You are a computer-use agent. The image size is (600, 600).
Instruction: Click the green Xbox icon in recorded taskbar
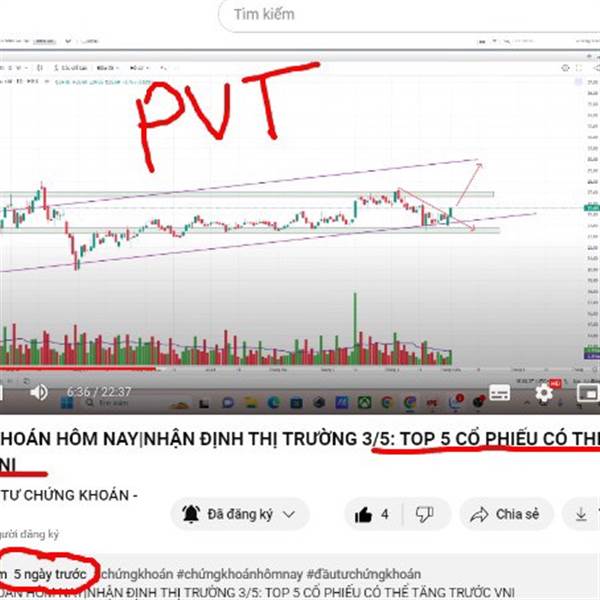[364, 403]
